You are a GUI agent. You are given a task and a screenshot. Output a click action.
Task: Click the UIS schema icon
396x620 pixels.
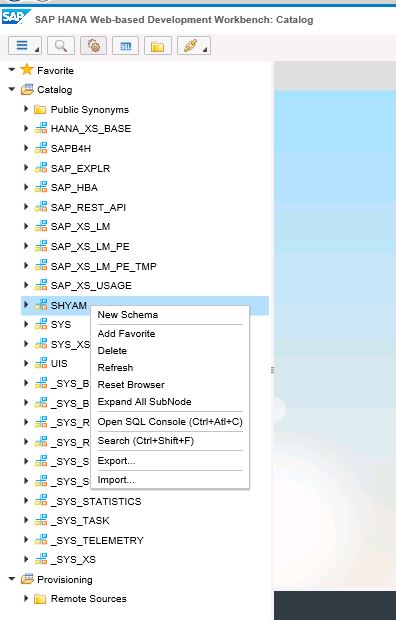coord(41,363)
